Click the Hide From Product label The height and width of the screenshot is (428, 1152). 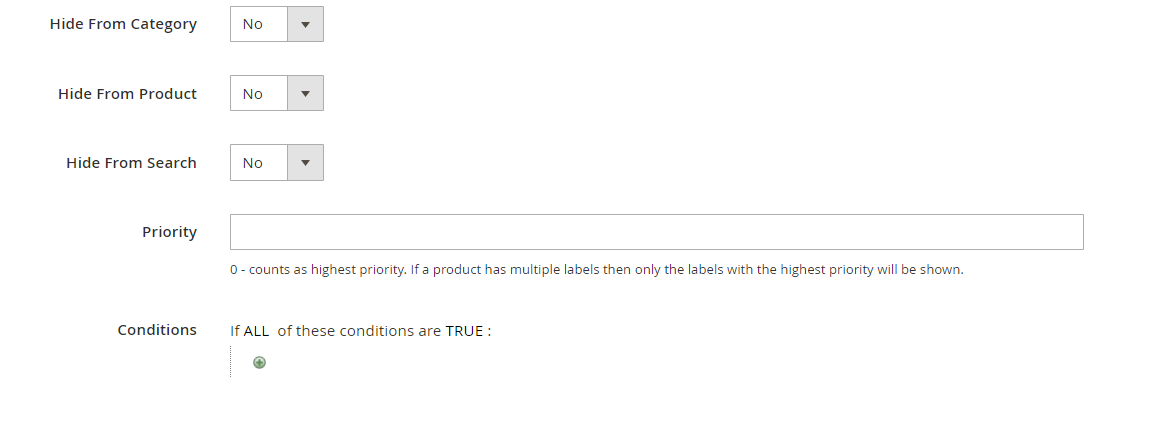pyautogui.click(x=127, y=94)
